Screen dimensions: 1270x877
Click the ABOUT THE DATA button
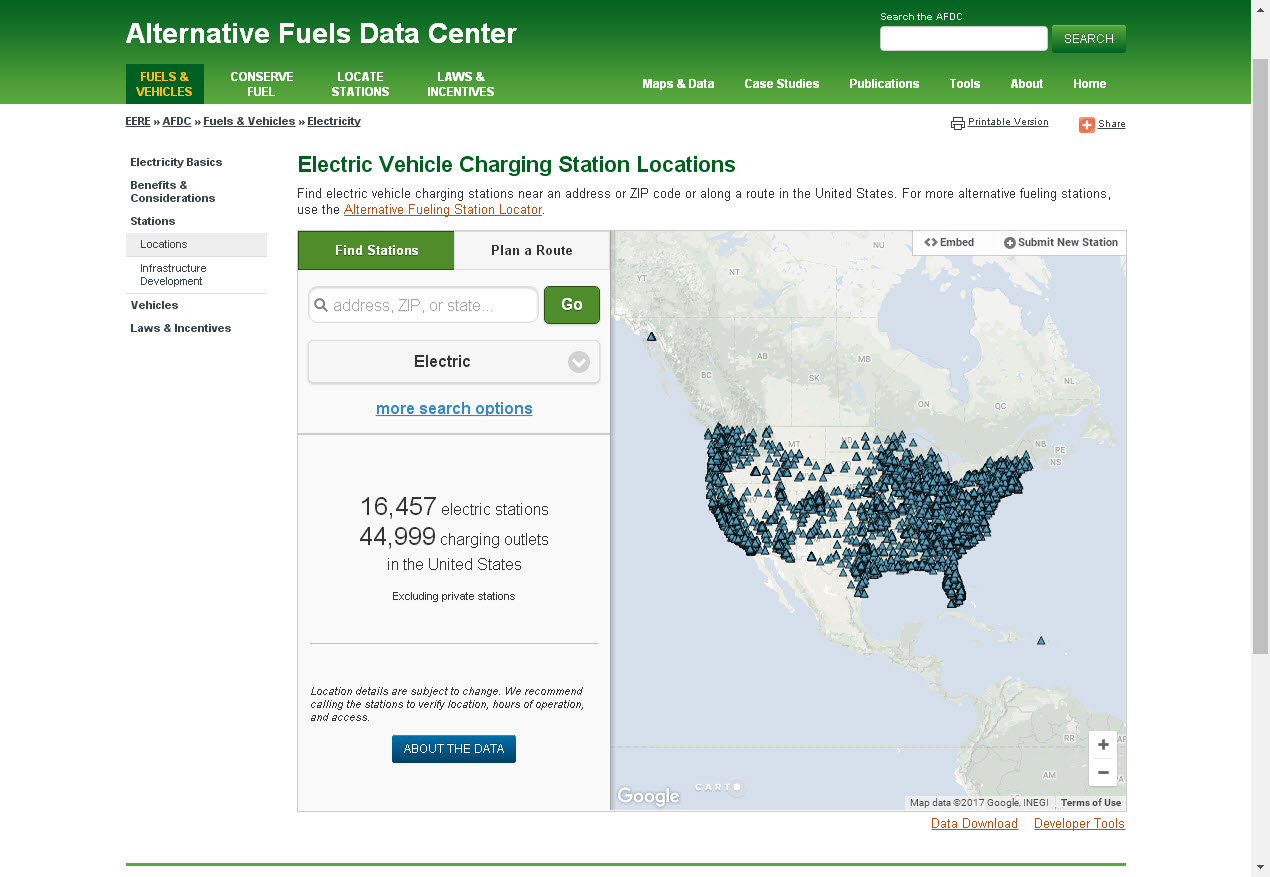pyautogui.click(x=453, y=748)
